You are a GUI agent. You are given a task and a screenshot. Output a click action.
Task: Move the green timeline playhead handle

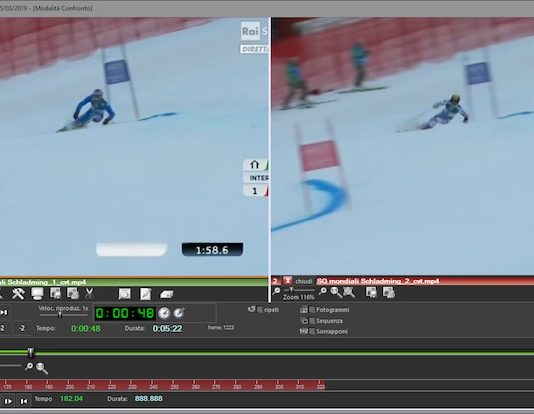(31, 353)
